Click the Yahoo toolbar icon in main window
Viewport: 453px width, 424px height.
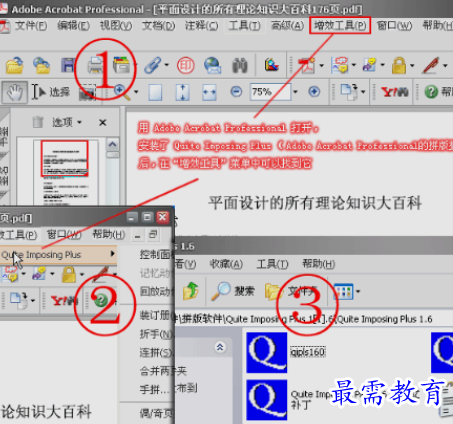[395, 92]
